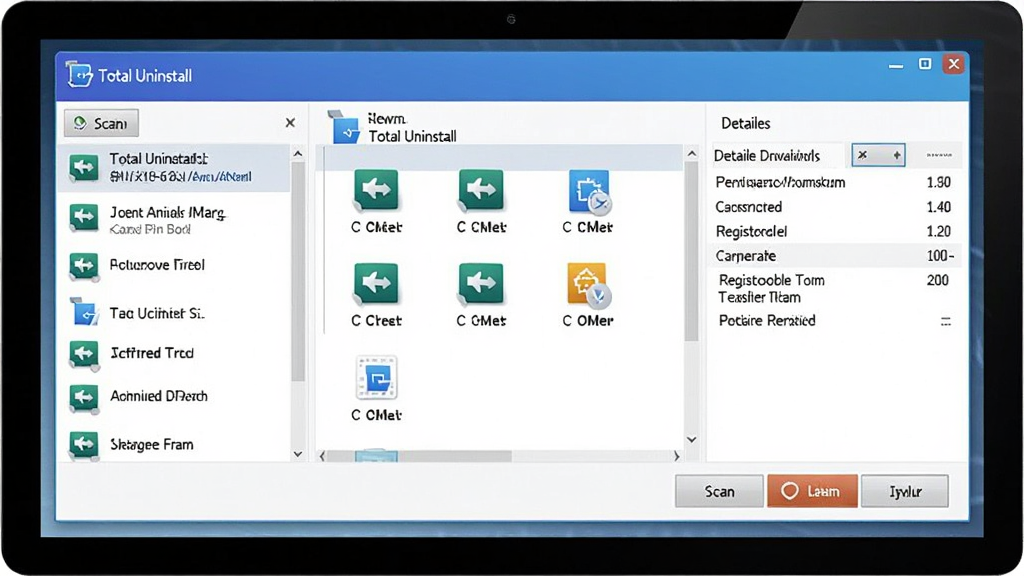
Task: Select the 'Achniied DRach' entry icon
Action: coord(84,398)
